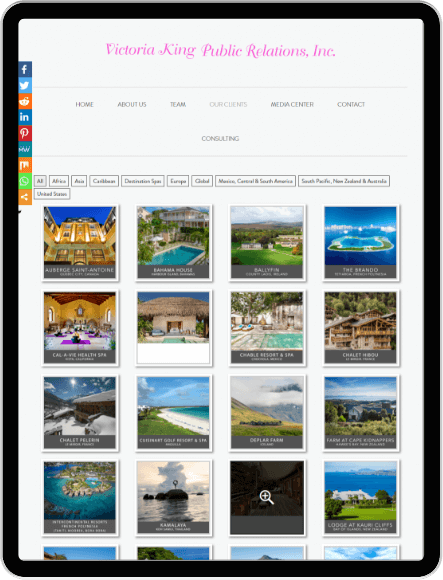Open Chable Resort & Spa thumbnail
Viewport: 443px width, 580px height.
(x=267, y=328)
